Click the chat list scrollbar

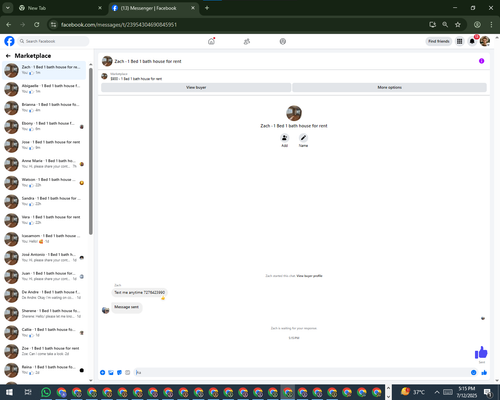click(91, 151)
